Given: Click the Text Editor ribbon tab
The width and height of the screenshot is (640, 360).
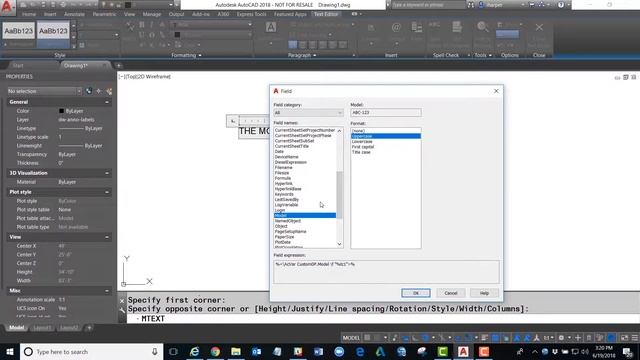Looking at the screenshot, I should (x=326, y=14).
